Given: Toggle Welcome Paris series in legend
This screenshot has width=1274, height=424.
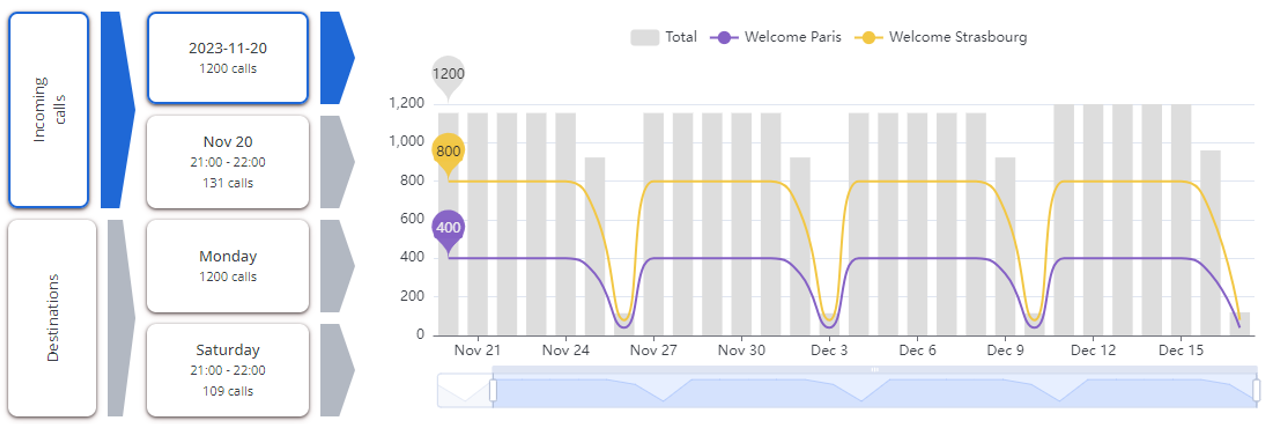Looking at the screenshot, I should point(776,37).
